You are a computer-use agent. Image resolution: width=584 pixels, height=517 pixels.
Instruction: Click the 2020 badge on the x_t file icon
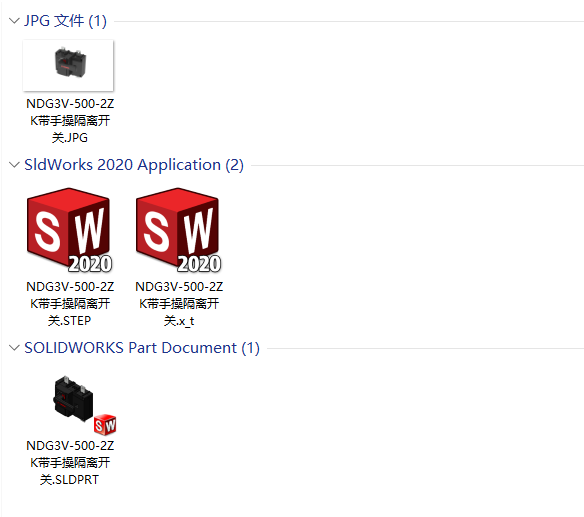(x=199, y=263)
